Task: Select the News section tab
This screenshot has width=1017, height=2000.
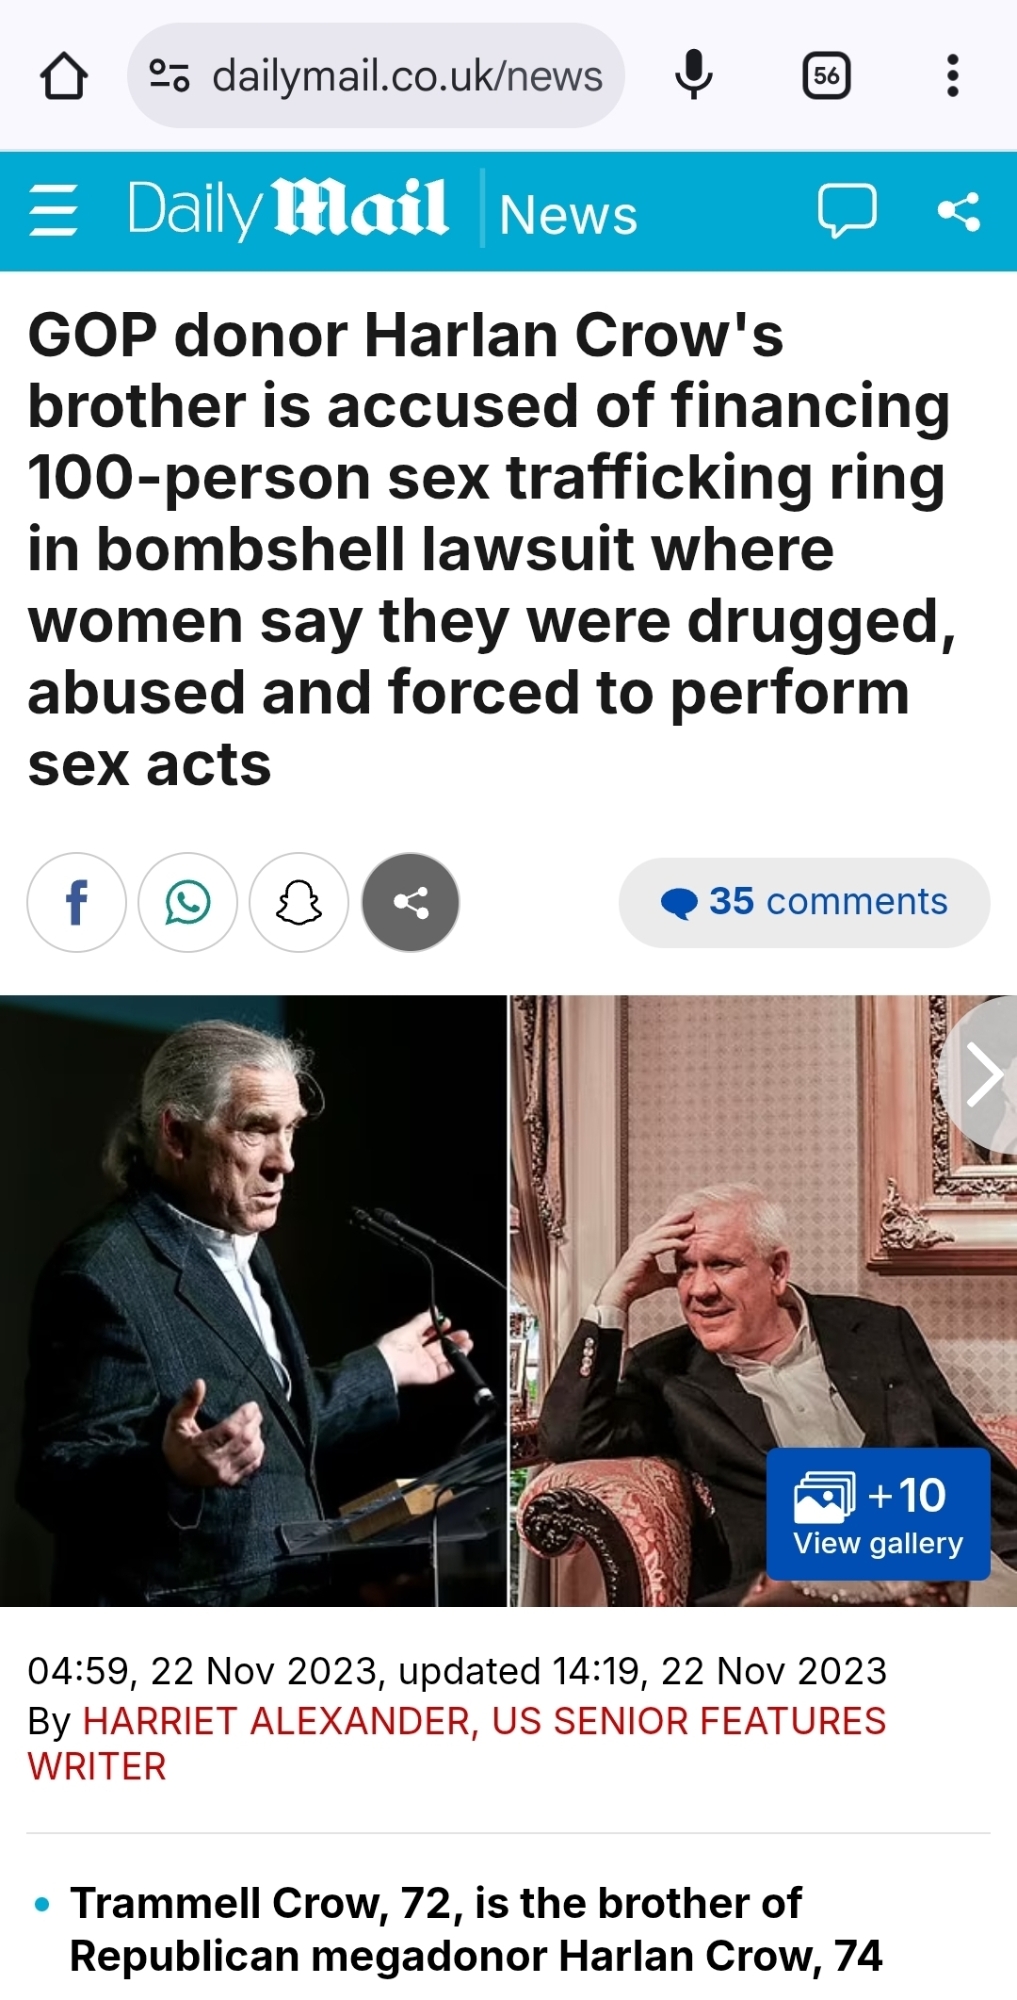Action: (x=568, y=214)
